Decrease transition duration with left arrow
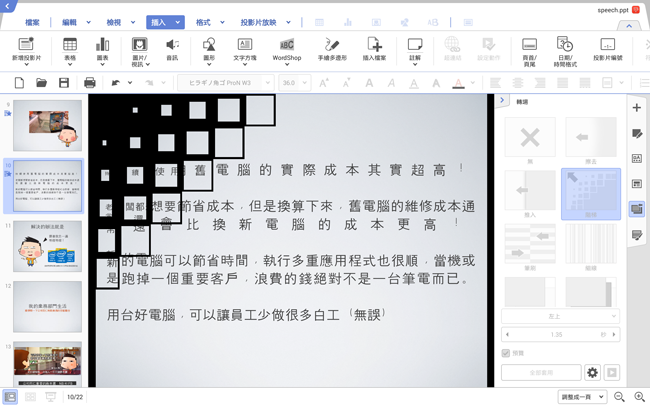Screen dimensions: 650x406 point(508,334)
